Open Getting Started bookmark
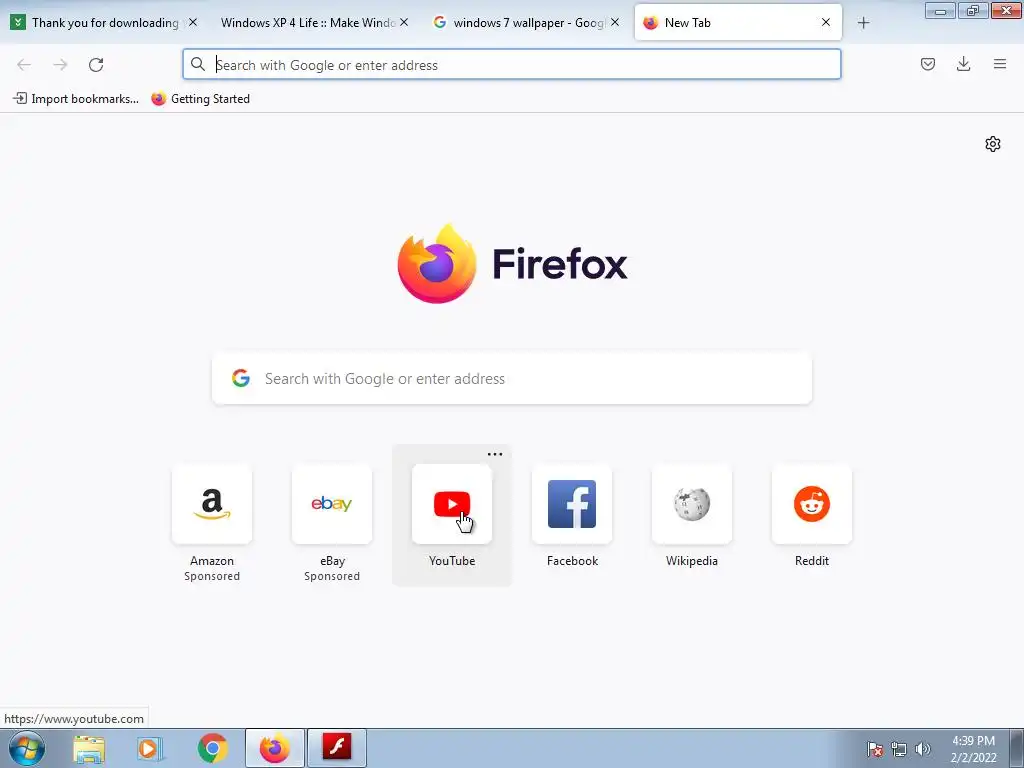1024x768 pixels. [x=200, y=99]
